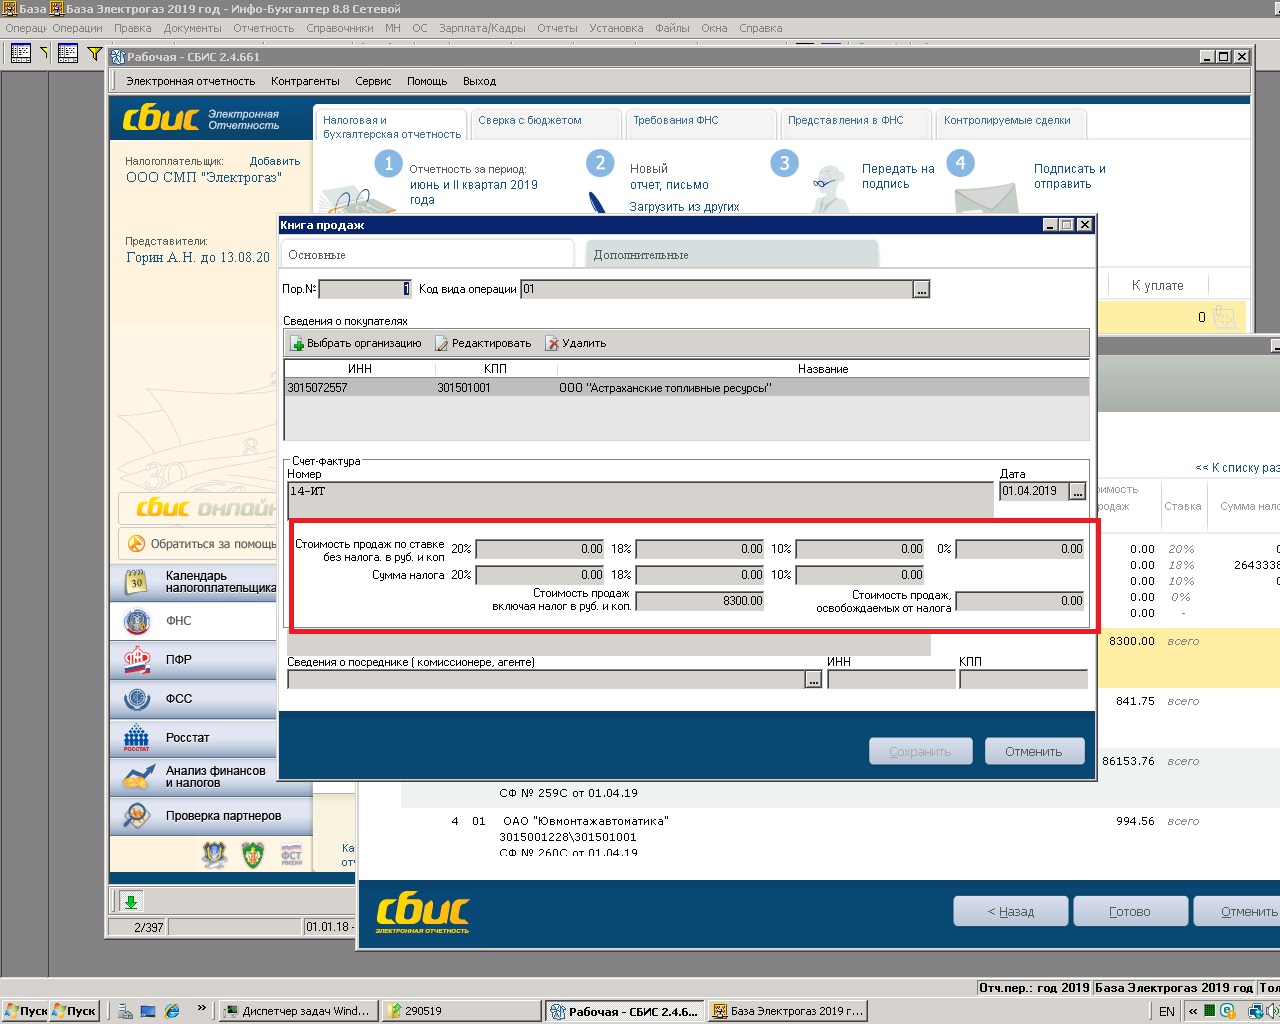Click the left Пуск start button
This screenshot has height=1024, width=1280.
(25, 1011)
